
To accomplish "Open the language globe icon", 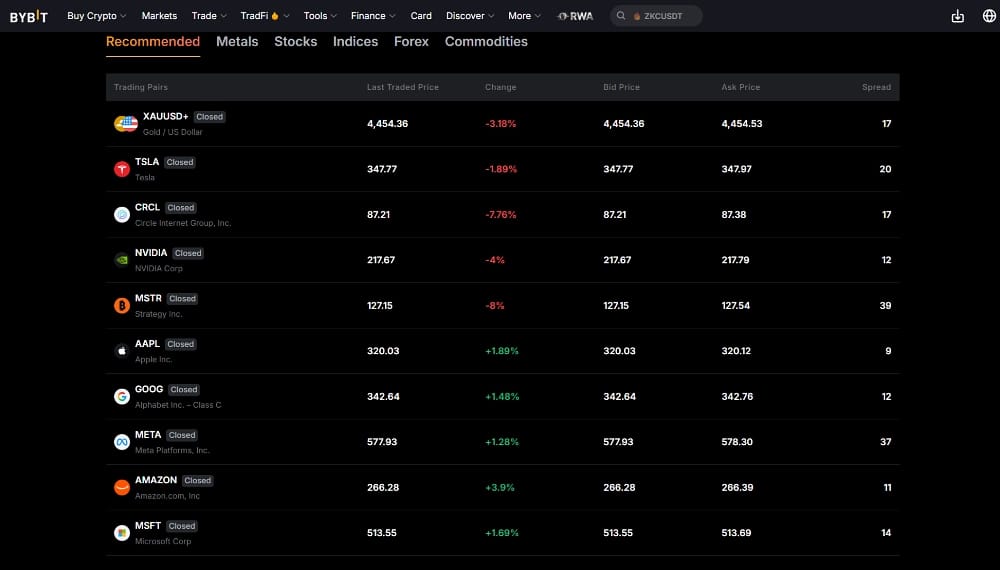I will pos(989,16).
